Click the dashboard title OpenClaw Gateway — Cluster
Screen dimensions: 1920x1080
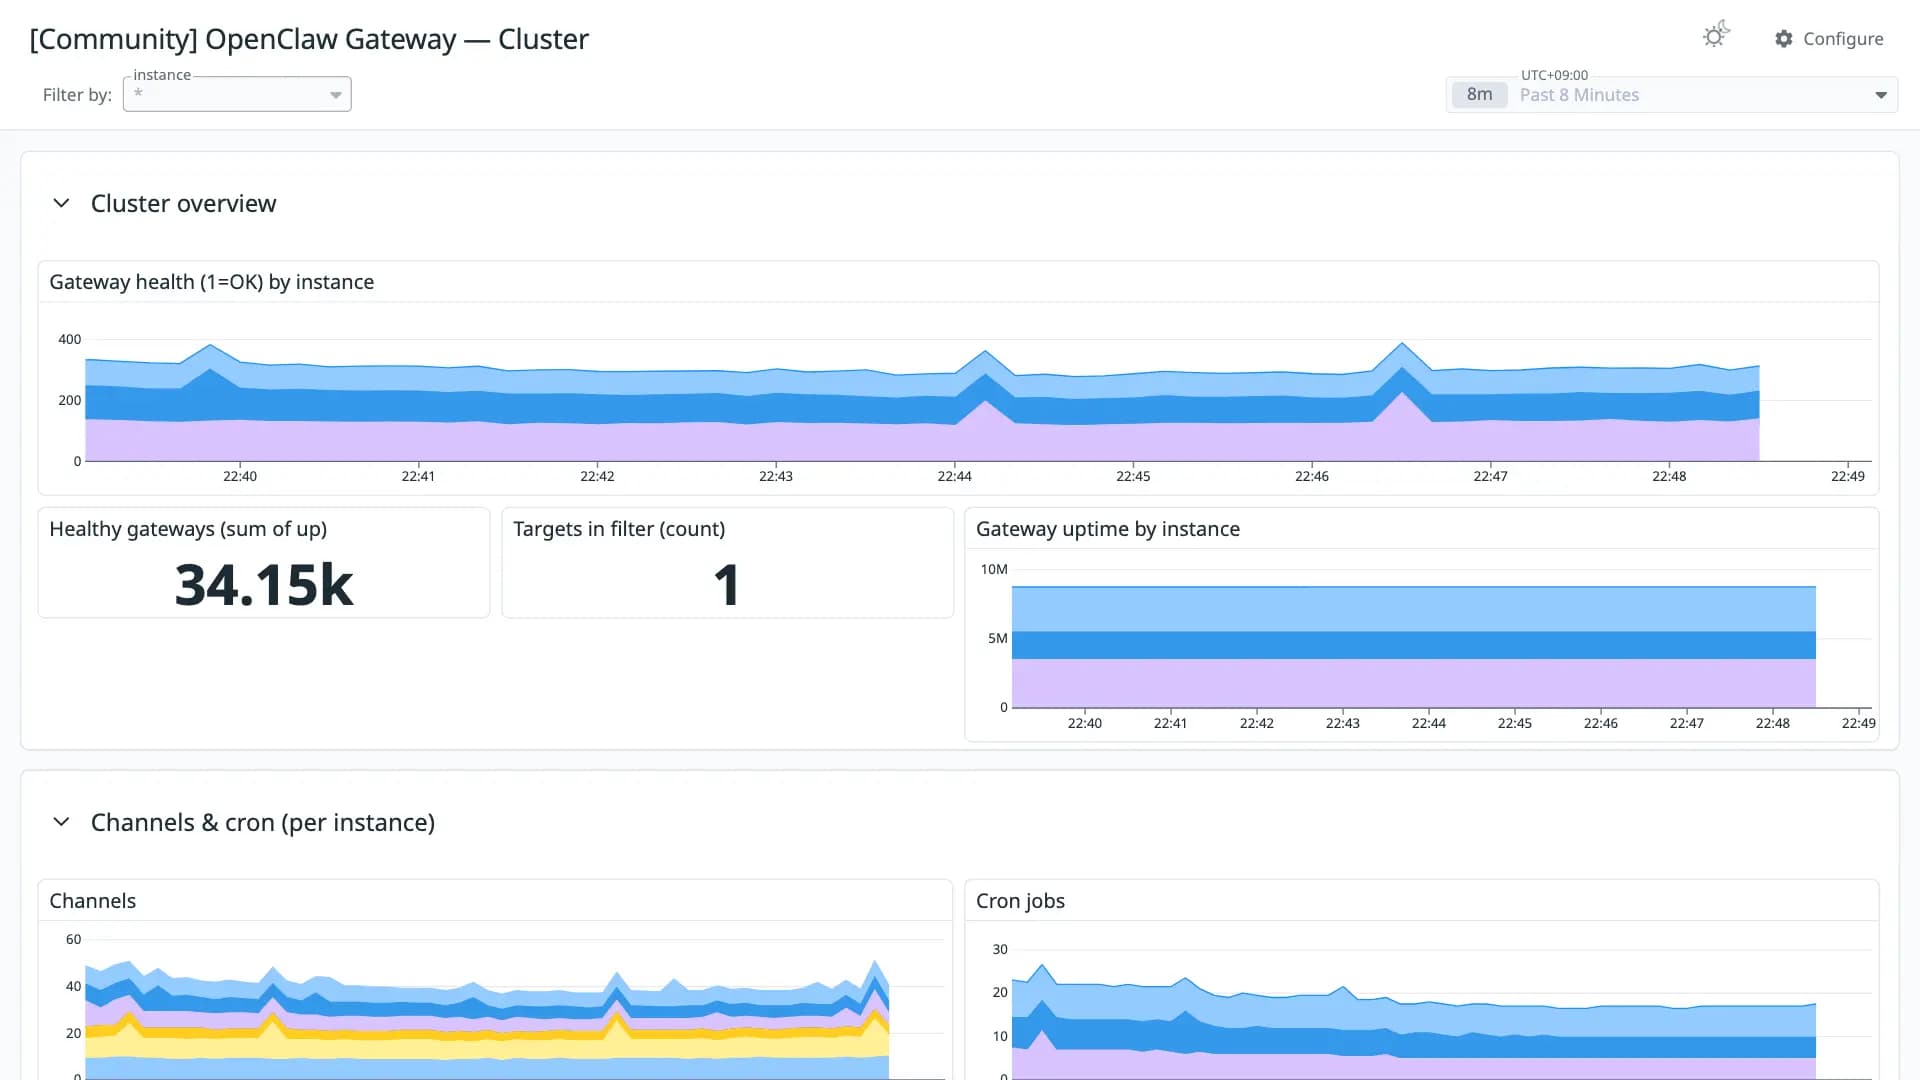tap(309, 39)
